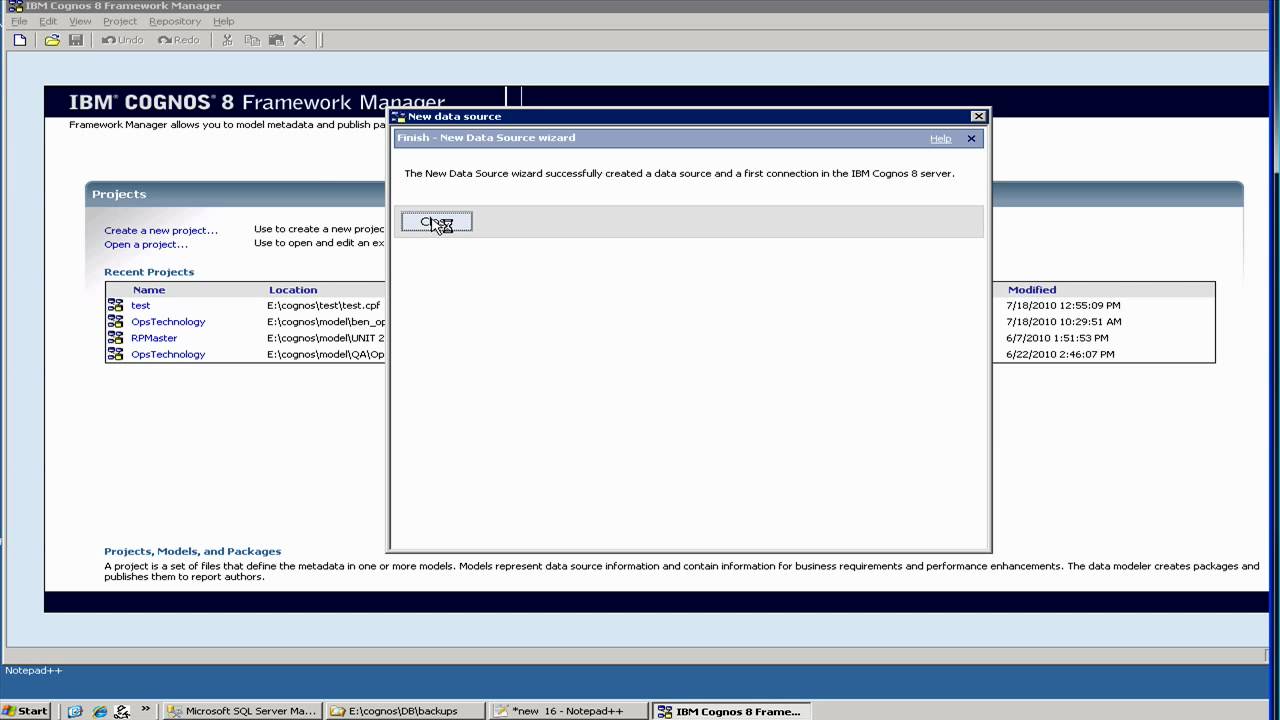
Task: Click the Save floppy disk icon
Action: [x=76, y=40]
